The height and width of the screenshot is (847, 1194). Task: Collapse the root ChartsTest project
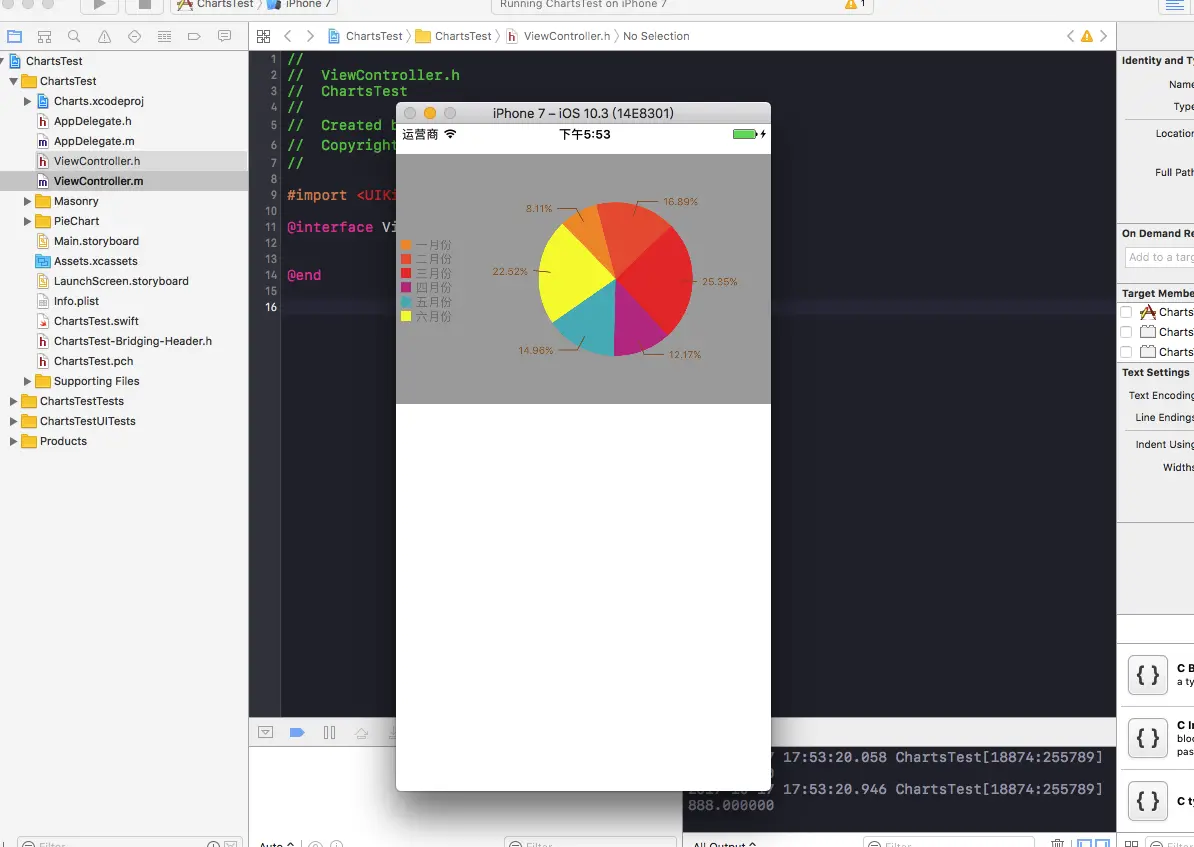(x=2, y=61)
